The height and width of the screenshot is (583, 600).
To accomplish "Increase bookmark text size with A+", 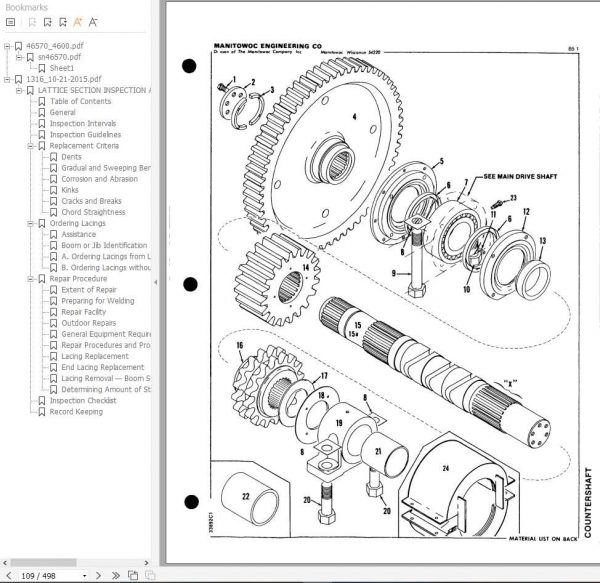I will pyautogui.click(x=78, y=22).
